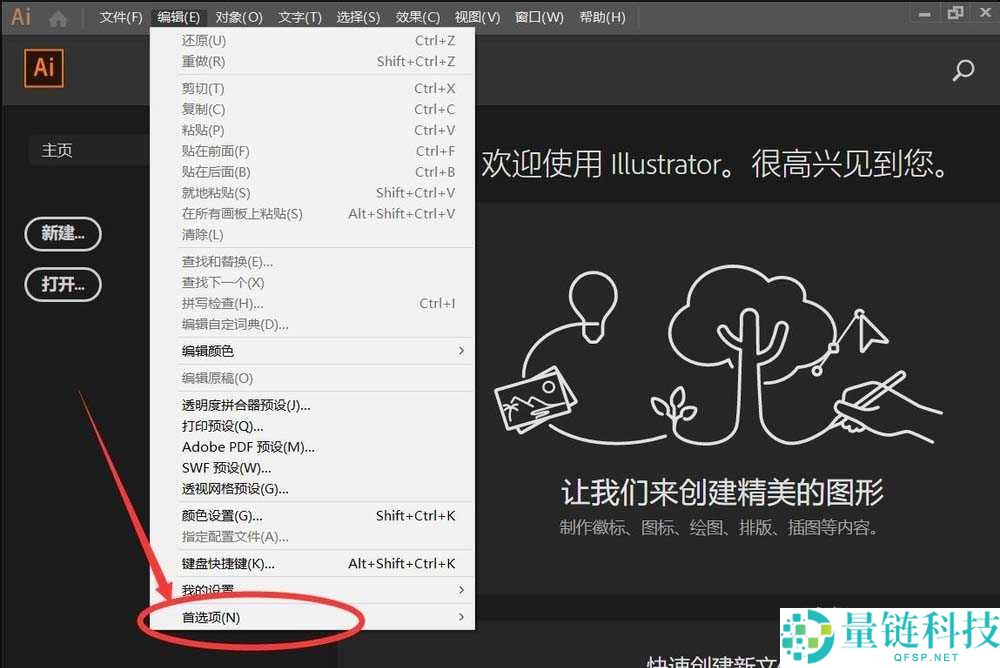Open the 效果(C) menu
The image size is (1000, 668).
[417, 17]
